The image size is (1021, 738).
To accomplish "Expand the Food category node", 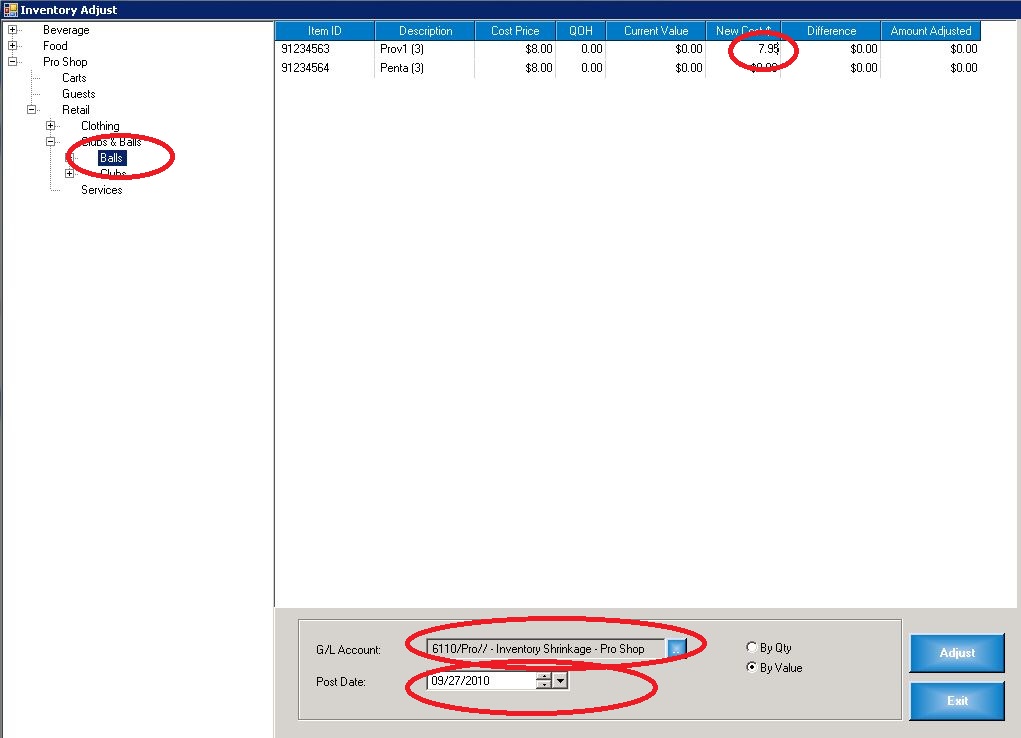I will [x=12, y=46].
